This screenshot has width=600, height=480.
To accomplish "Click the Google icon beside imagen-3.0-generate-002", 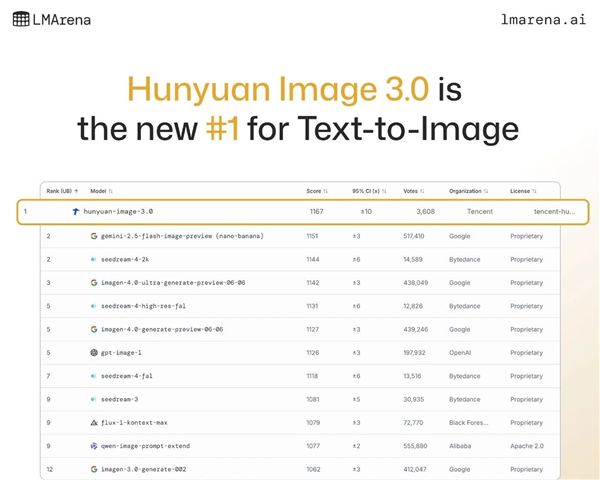I will click(x=94, y=469).
